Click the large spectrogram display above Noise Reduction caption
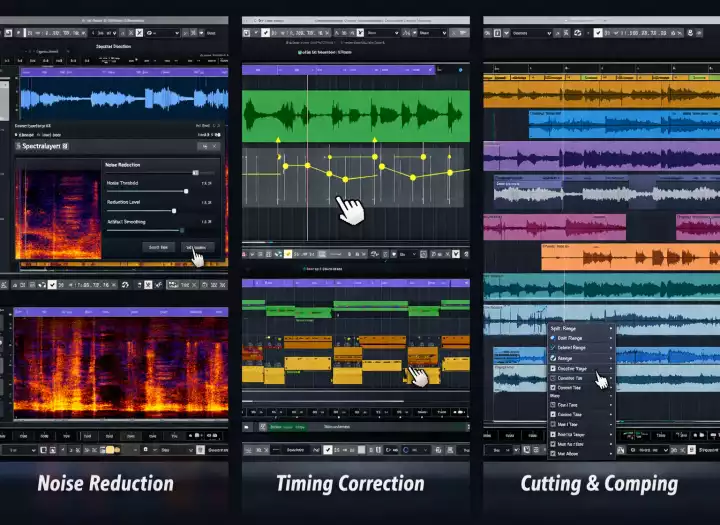This screenshot has width=720, height=525. click(x=121, y=367)
